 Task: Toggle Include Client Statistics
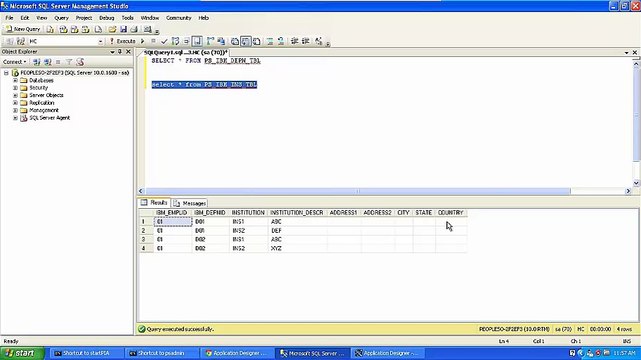click(221, 41)
